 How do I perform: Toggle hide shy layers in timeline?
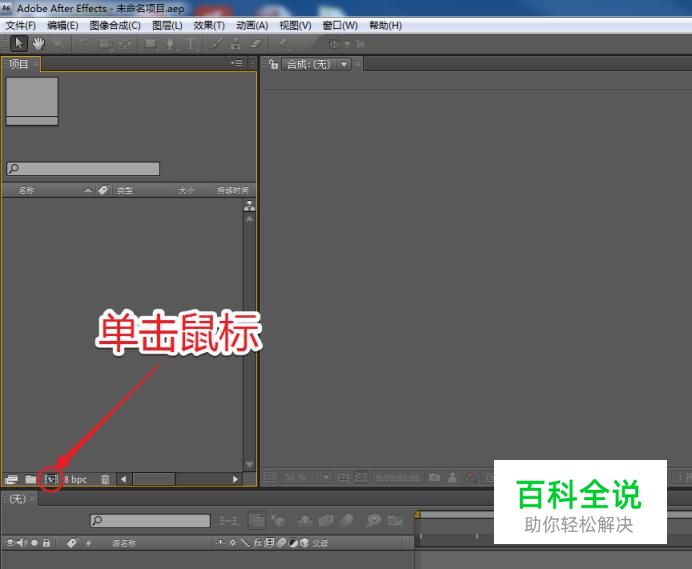tap(305, 521)
